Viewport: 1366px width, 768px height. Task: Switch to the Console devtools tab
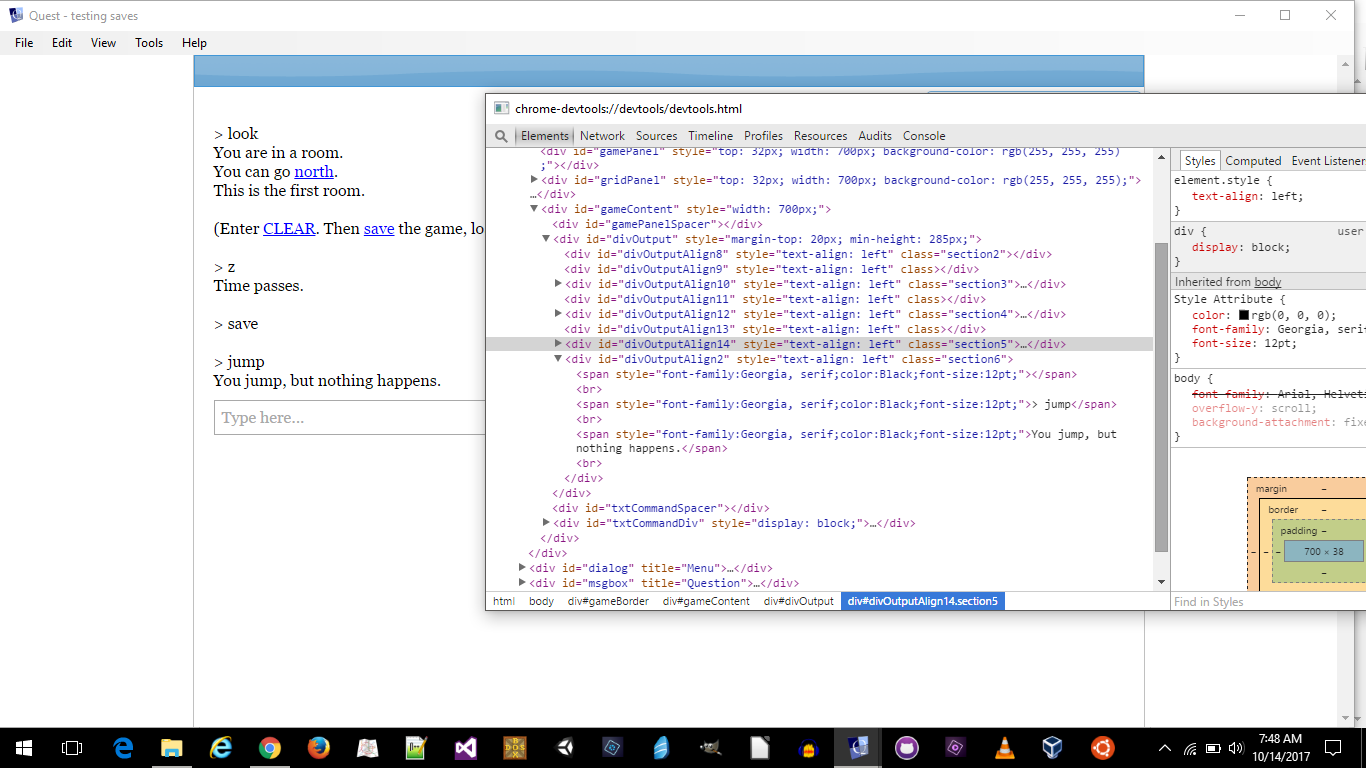924,136
